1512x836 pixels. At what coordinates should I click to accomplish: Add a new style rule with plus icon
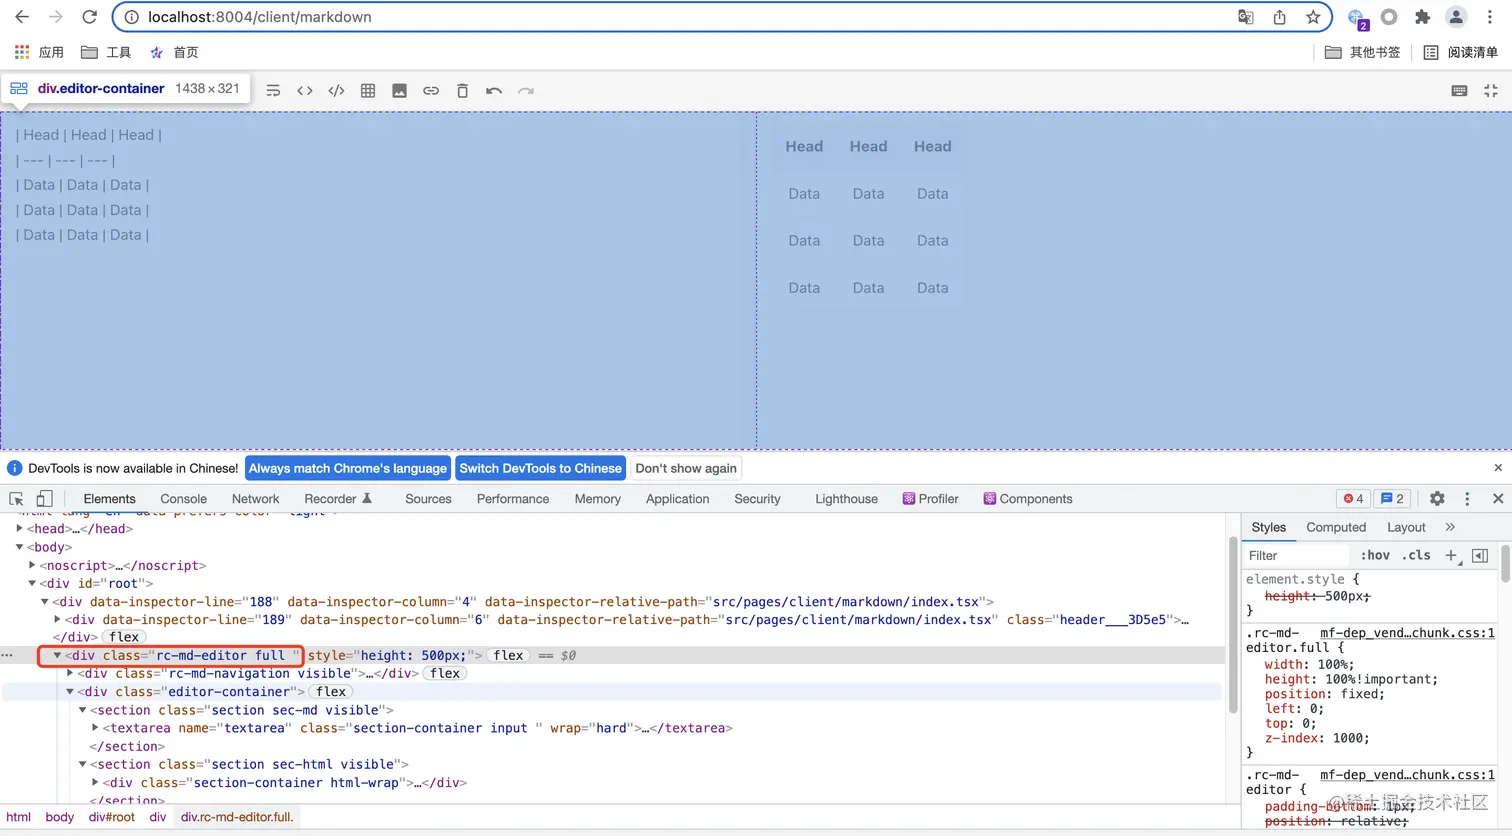(1451, 556)
